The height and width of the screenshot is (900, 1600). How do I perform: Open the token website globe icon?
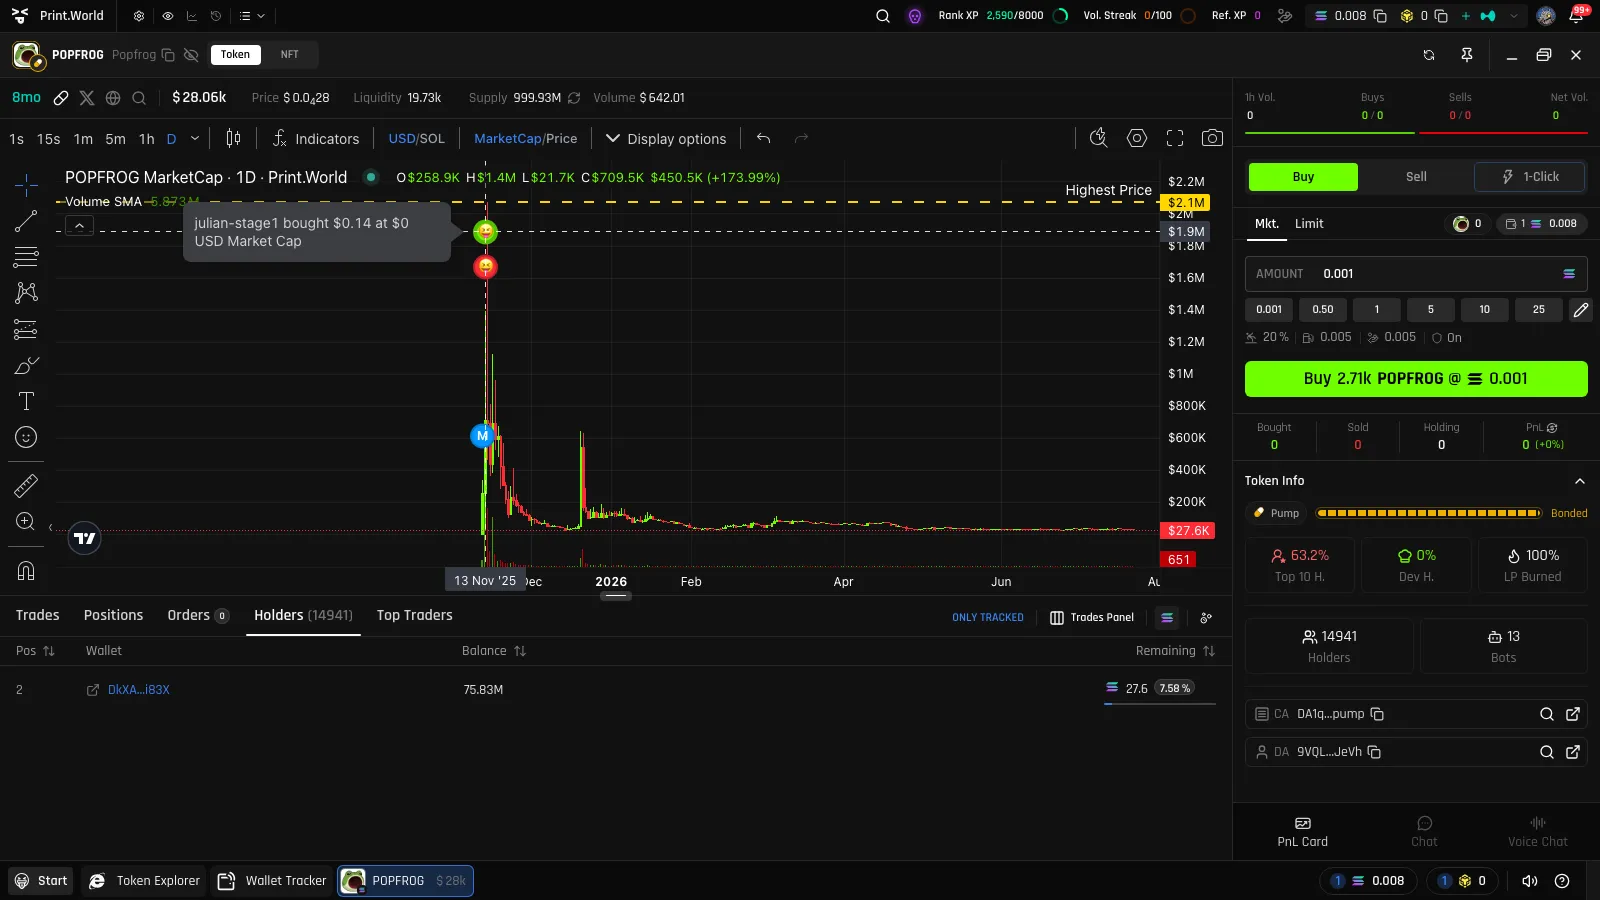click(113, 98)
